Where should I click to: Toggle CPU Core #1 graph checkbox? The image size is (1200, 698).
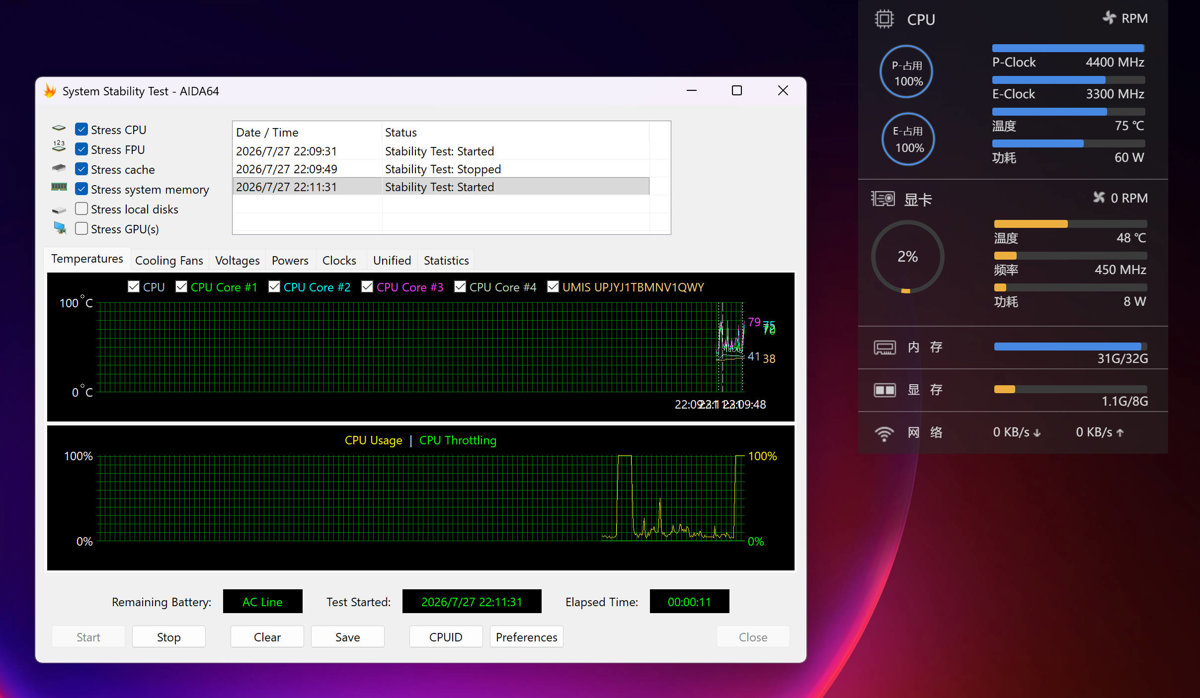pos(181,287)
